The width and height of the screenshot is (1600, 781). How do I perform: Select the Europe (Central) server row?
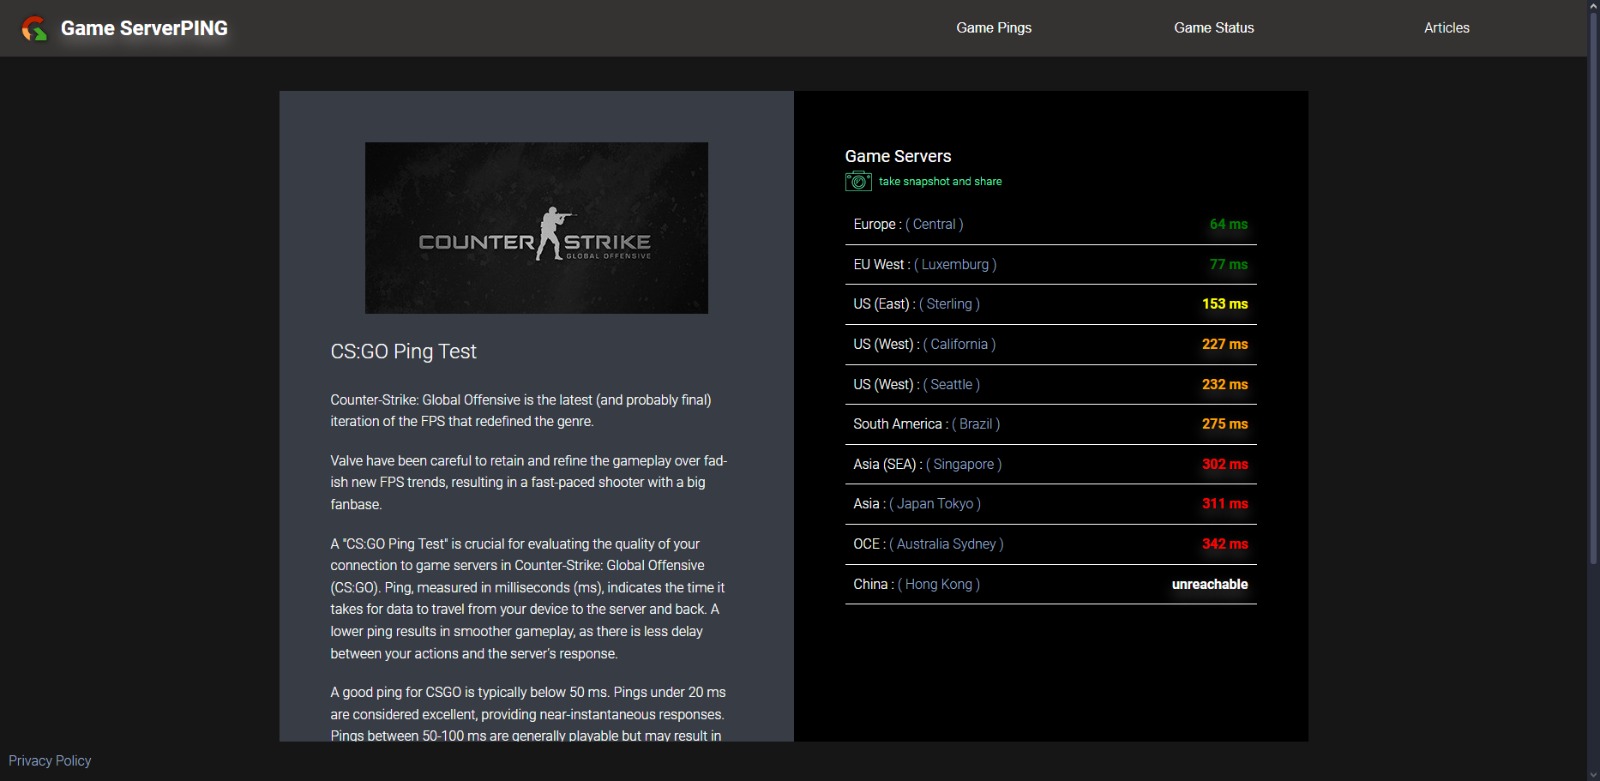(x=1050, y=224)
